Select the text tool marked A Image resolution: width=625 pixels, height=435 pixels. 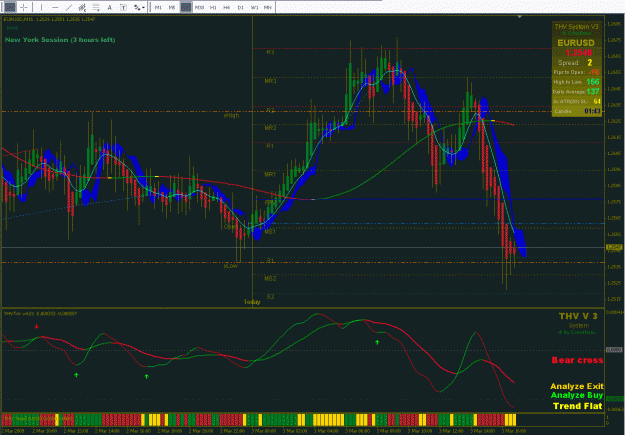pos(110,7)
